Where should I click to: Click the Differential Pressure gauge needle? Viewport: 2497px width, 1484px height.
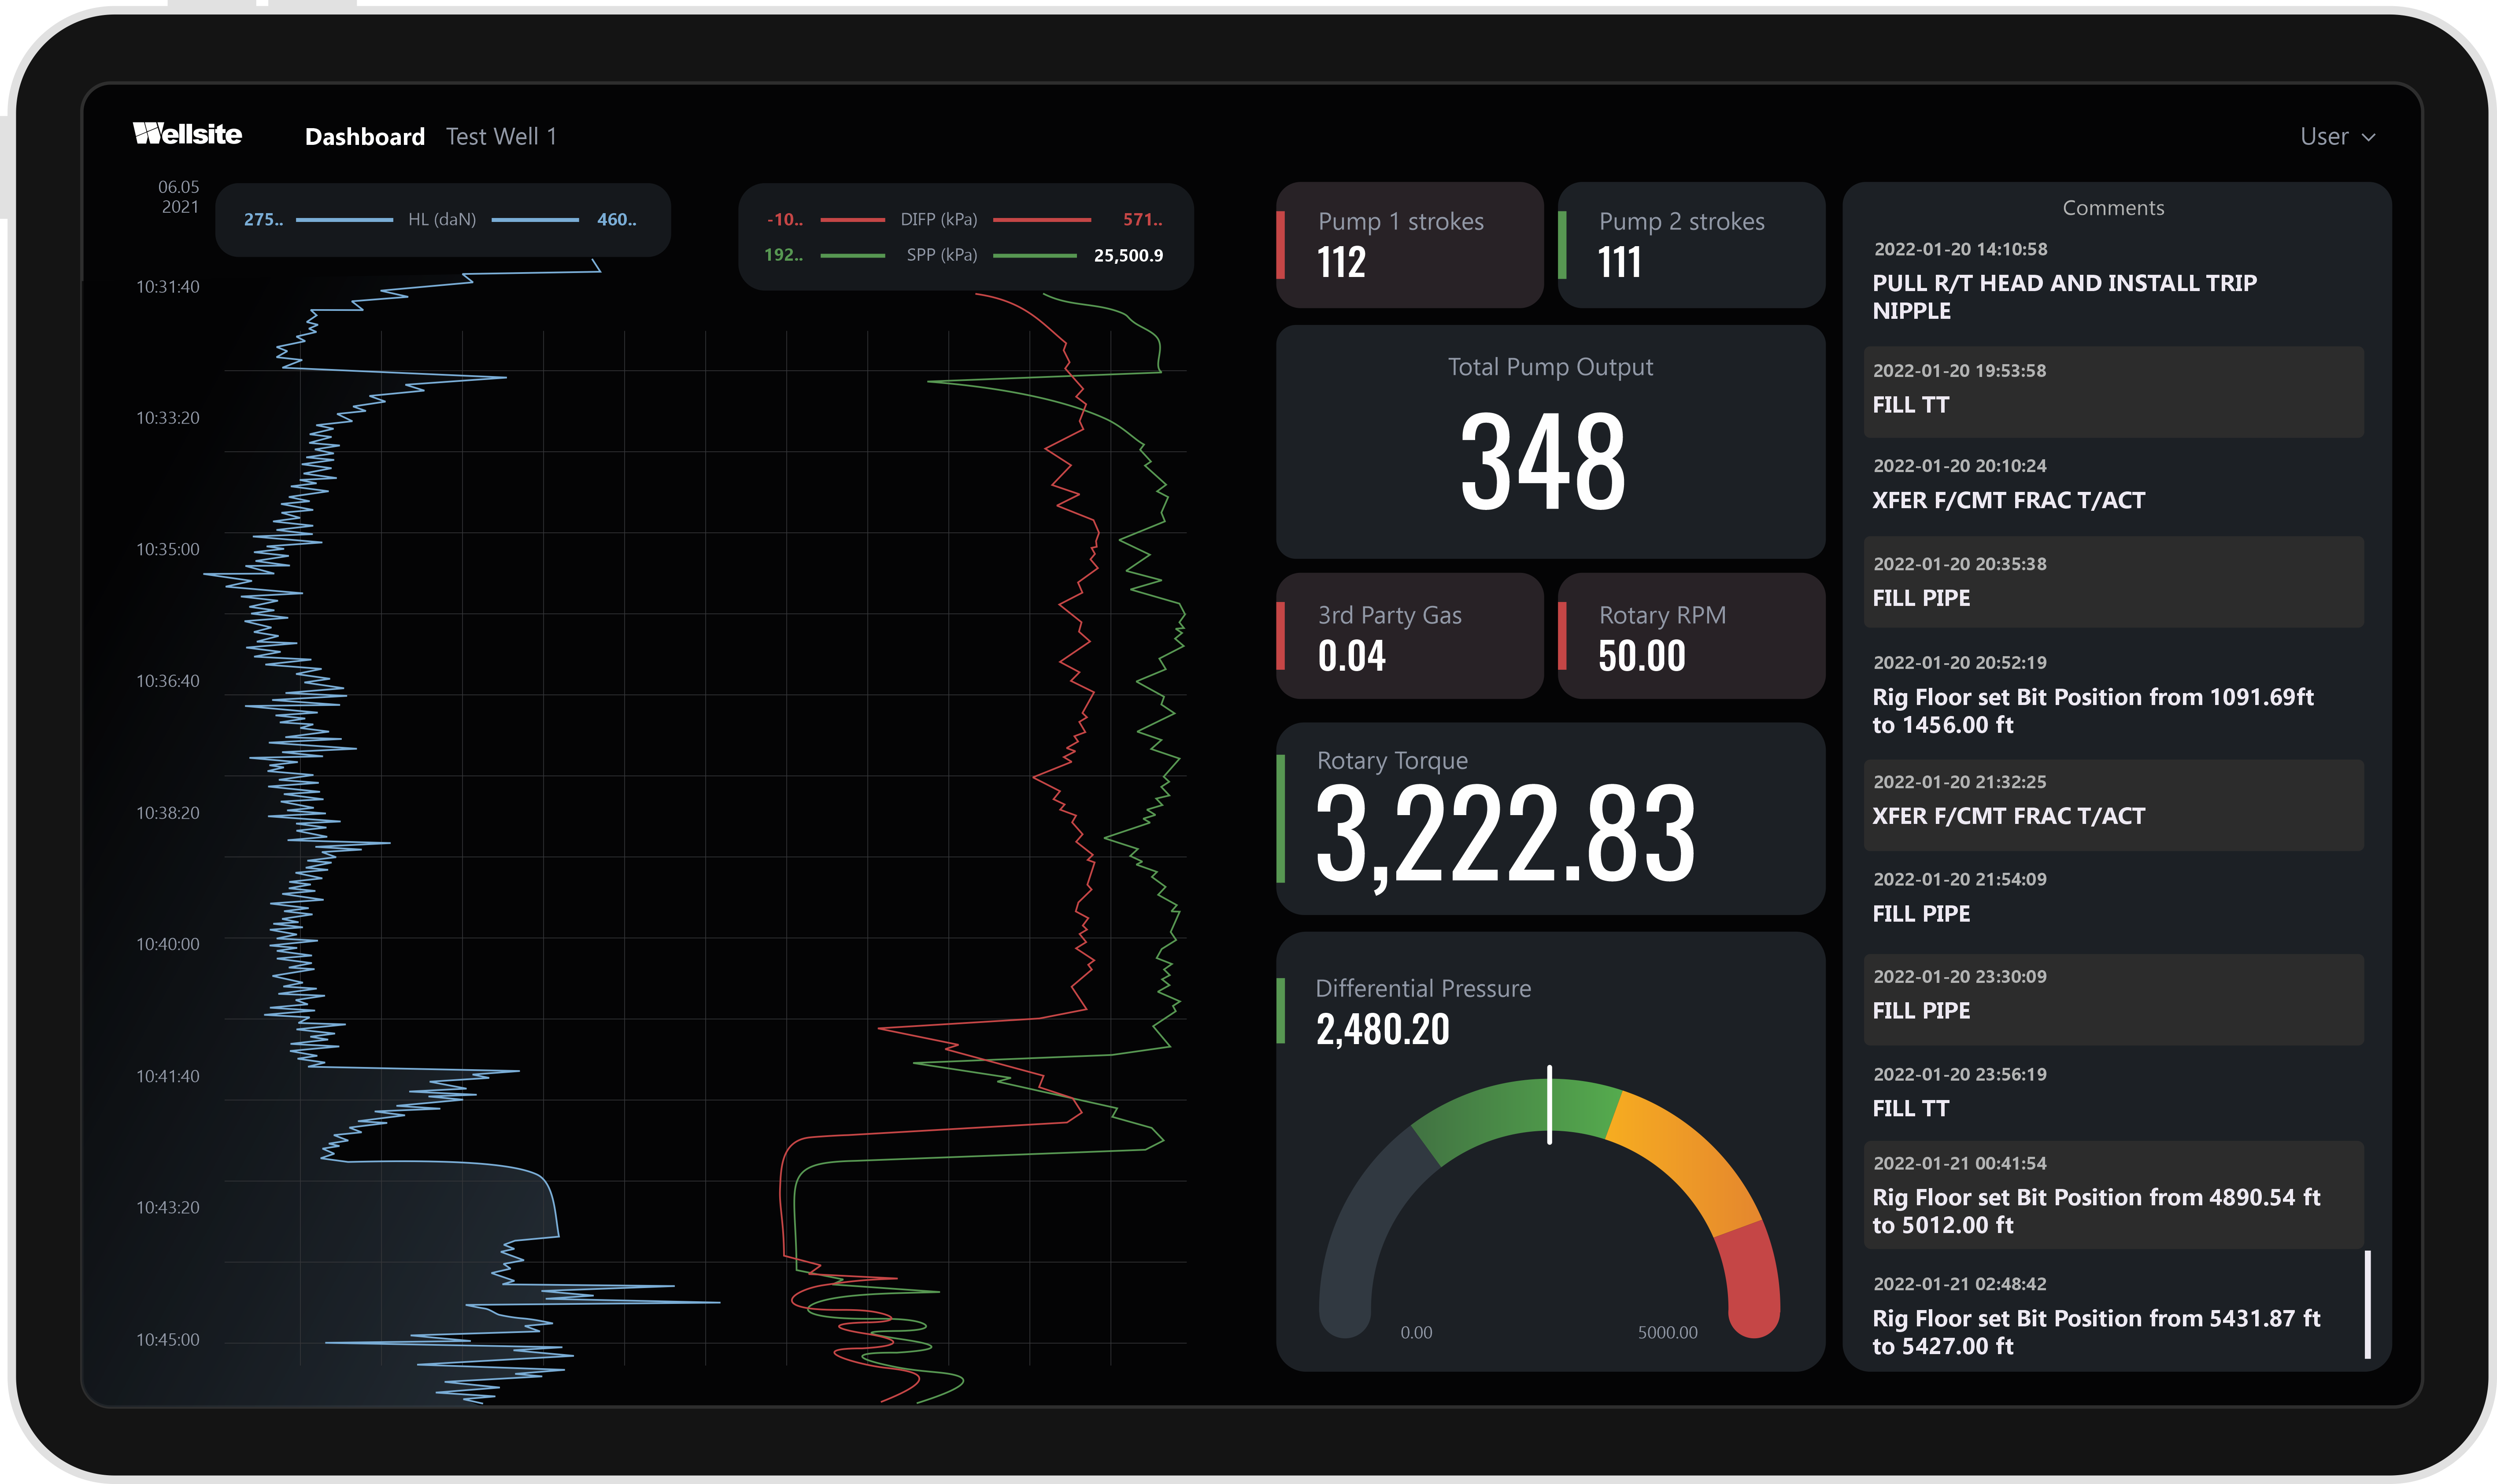click(x=1549, y=1105)
